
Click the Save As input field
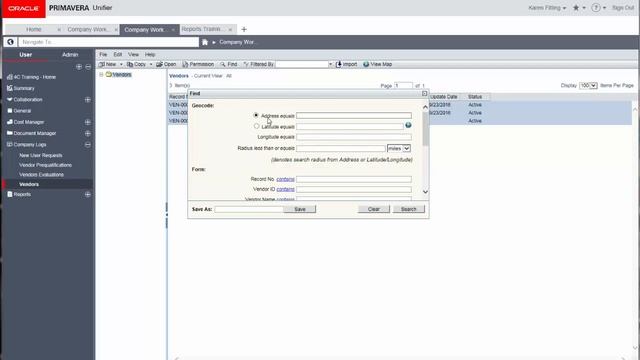pos(249,209)
